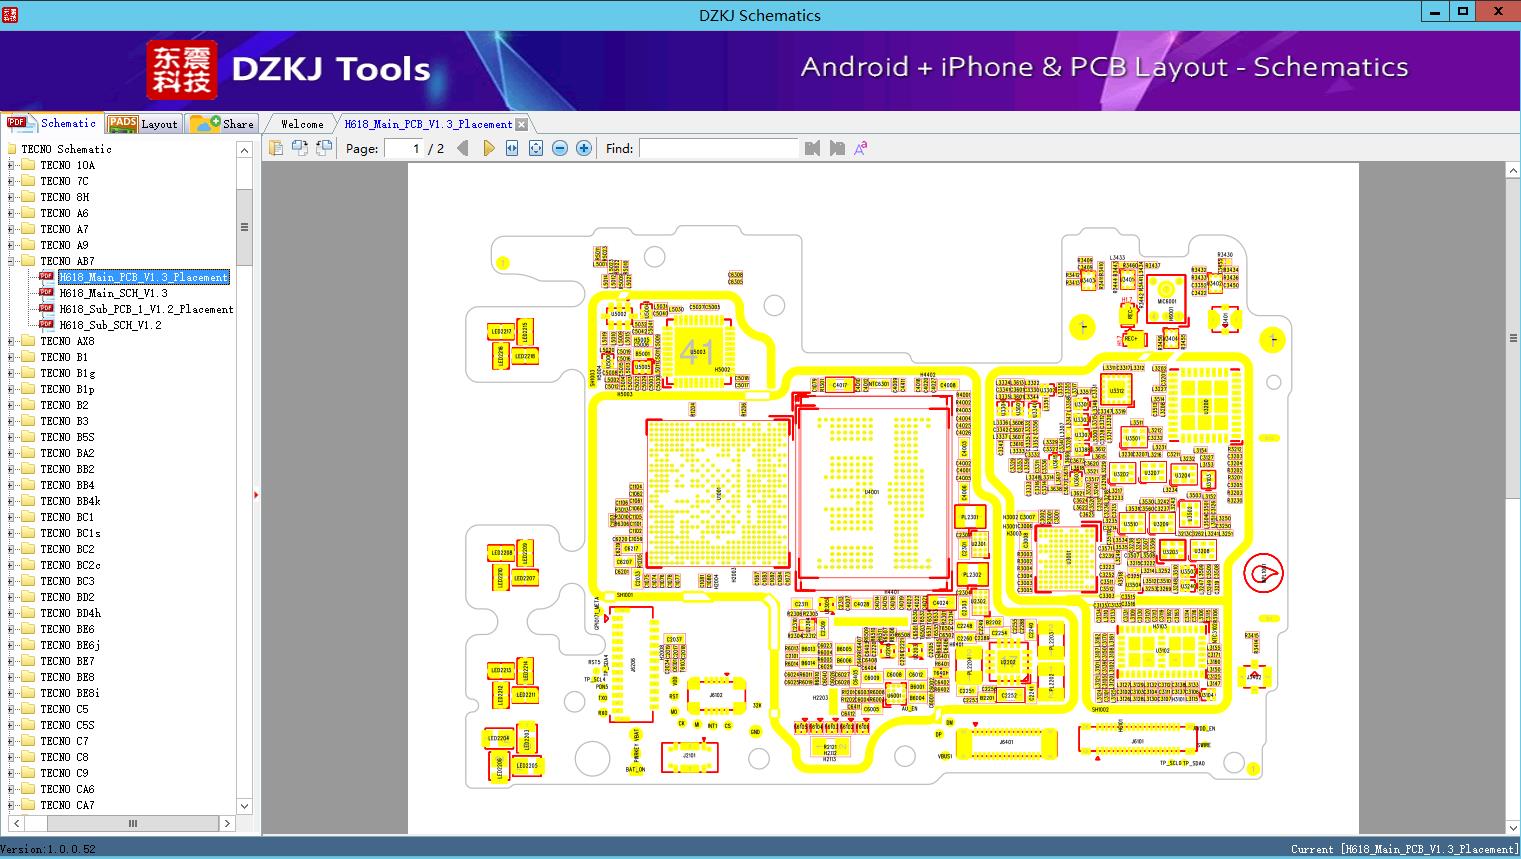Expand the TECNO BC2c folder
Viewport: 1521px width, 859px height.
pos(11,565)
